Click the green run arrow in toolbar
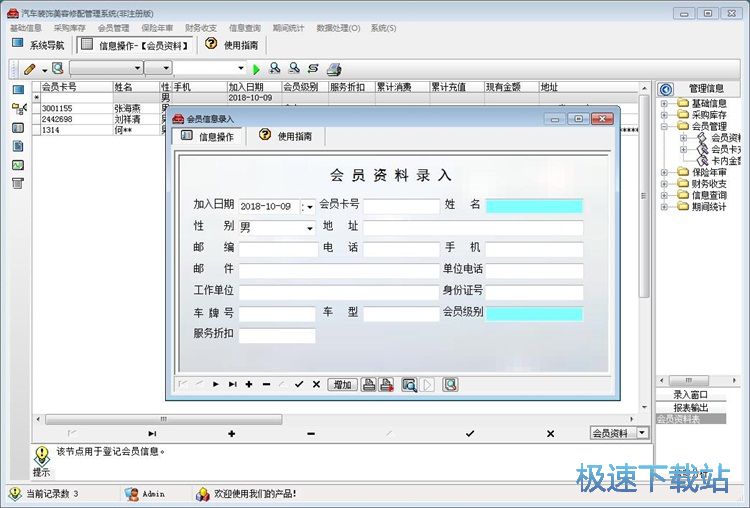This screenshot has height=508, width=750. (x=256, y=69)
